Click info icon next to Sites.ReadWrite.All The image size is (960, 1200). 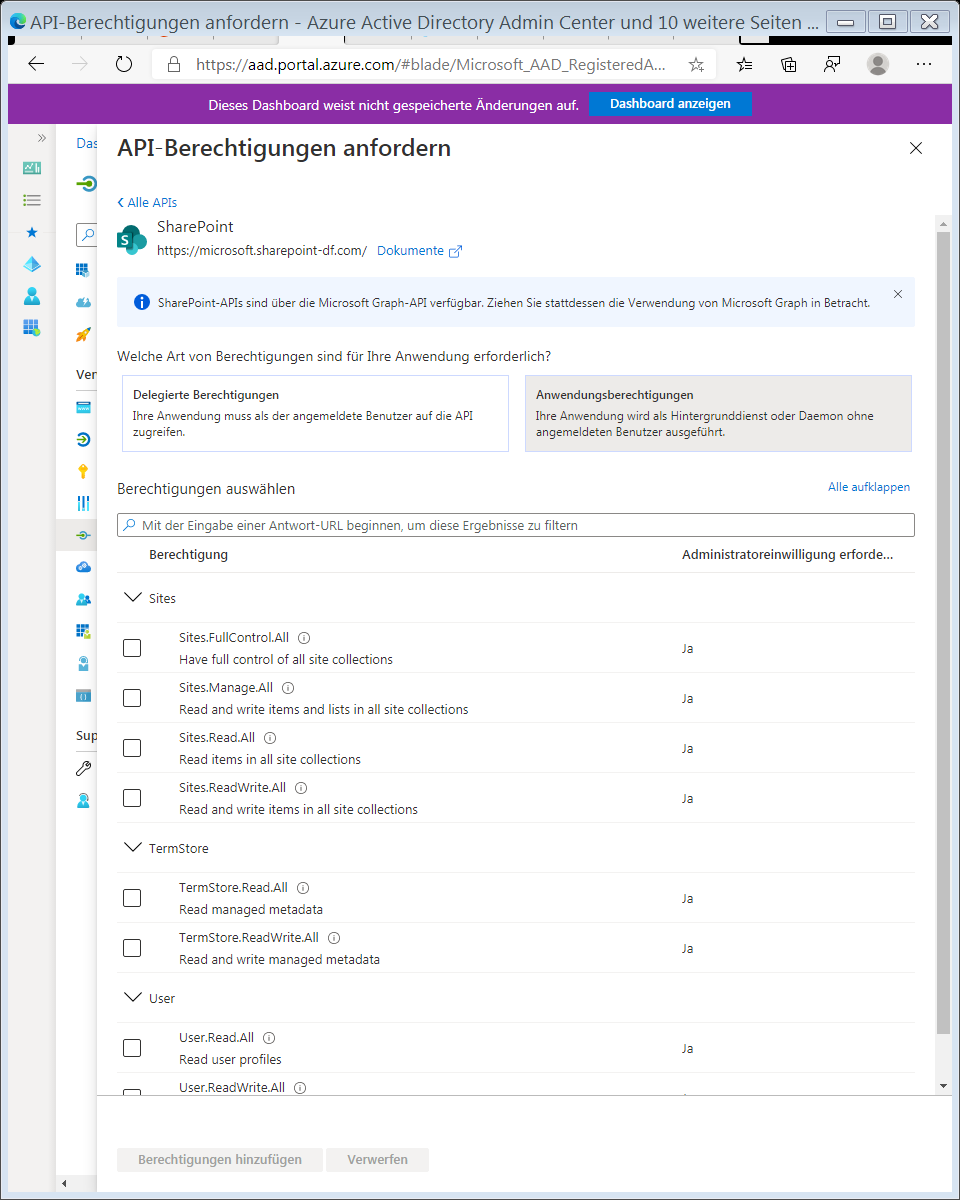point(301,787)
